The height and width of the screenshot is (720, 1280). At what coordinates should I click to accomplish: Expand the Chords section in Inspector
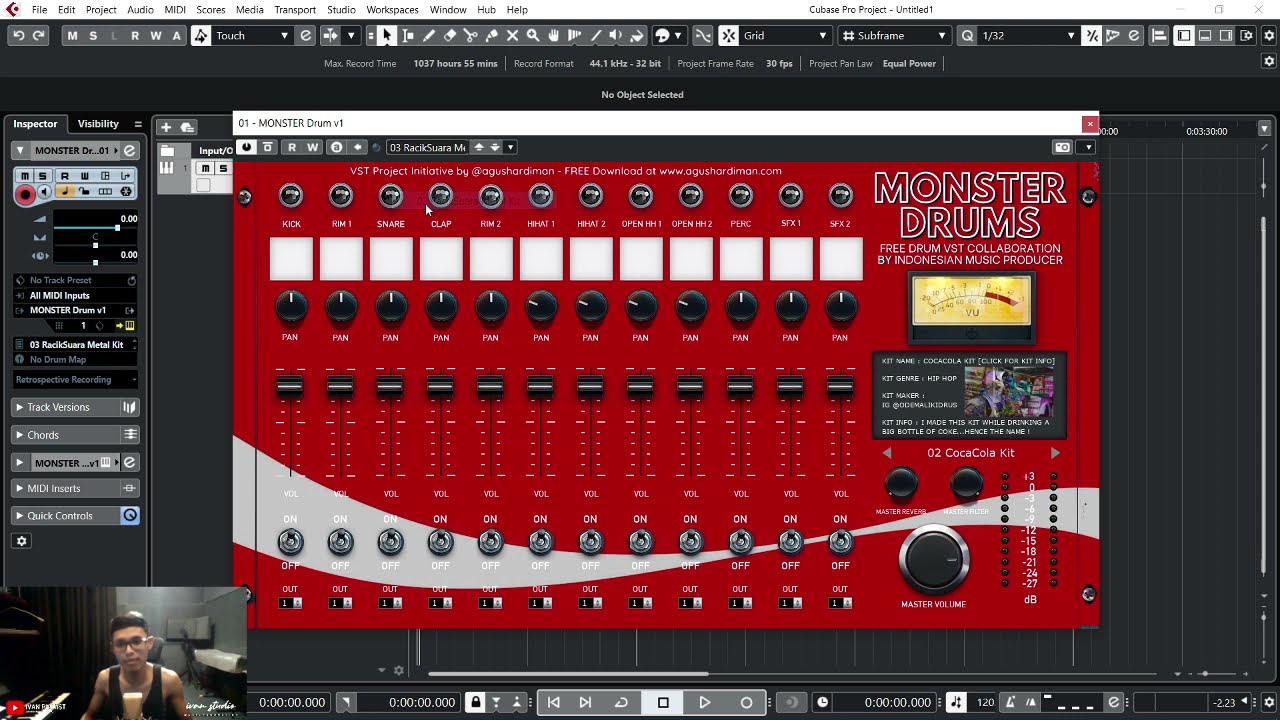(x=75, y=435)
